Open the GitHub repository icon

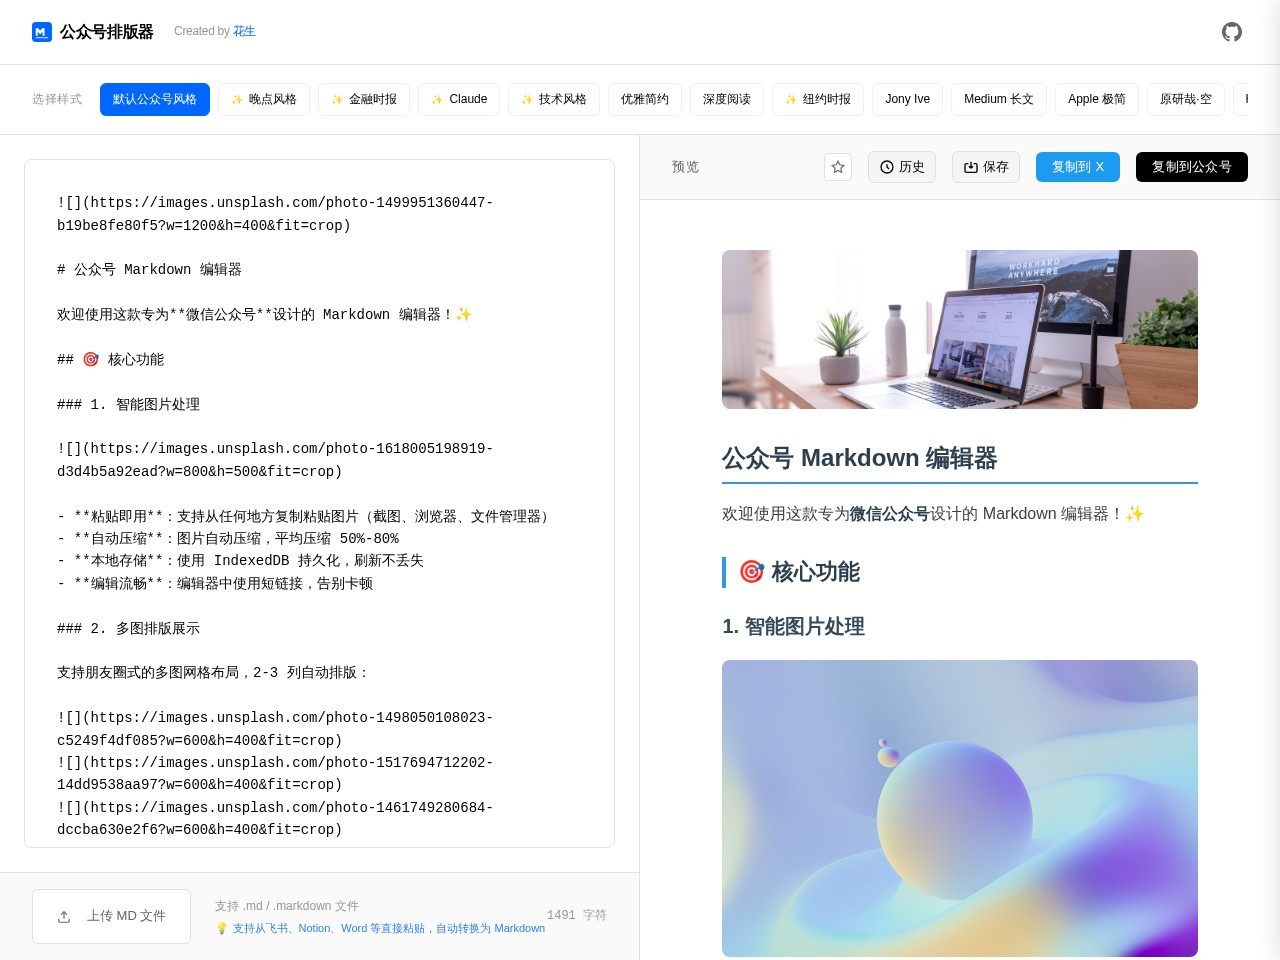[x=1232, y=32]
